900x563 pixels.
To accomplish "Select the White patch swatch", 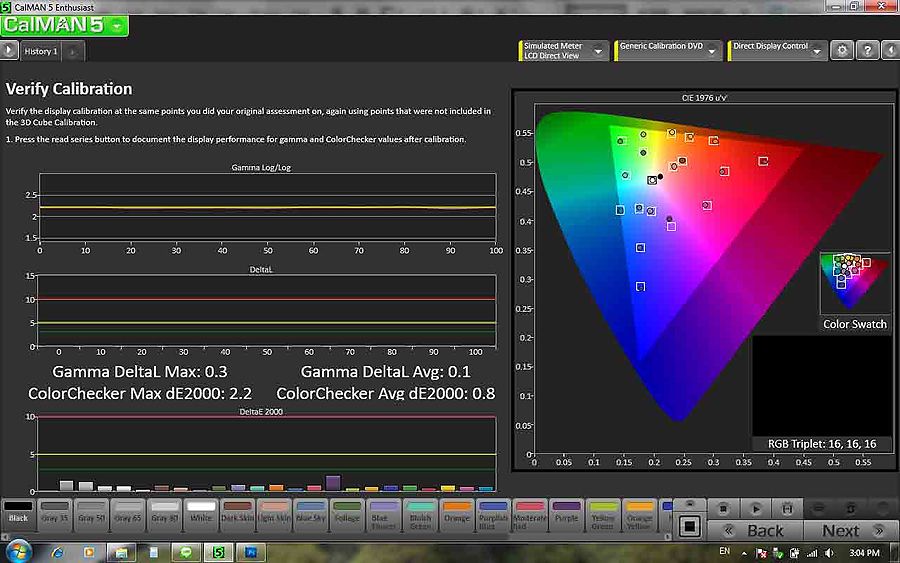I will tap(201, 512).
